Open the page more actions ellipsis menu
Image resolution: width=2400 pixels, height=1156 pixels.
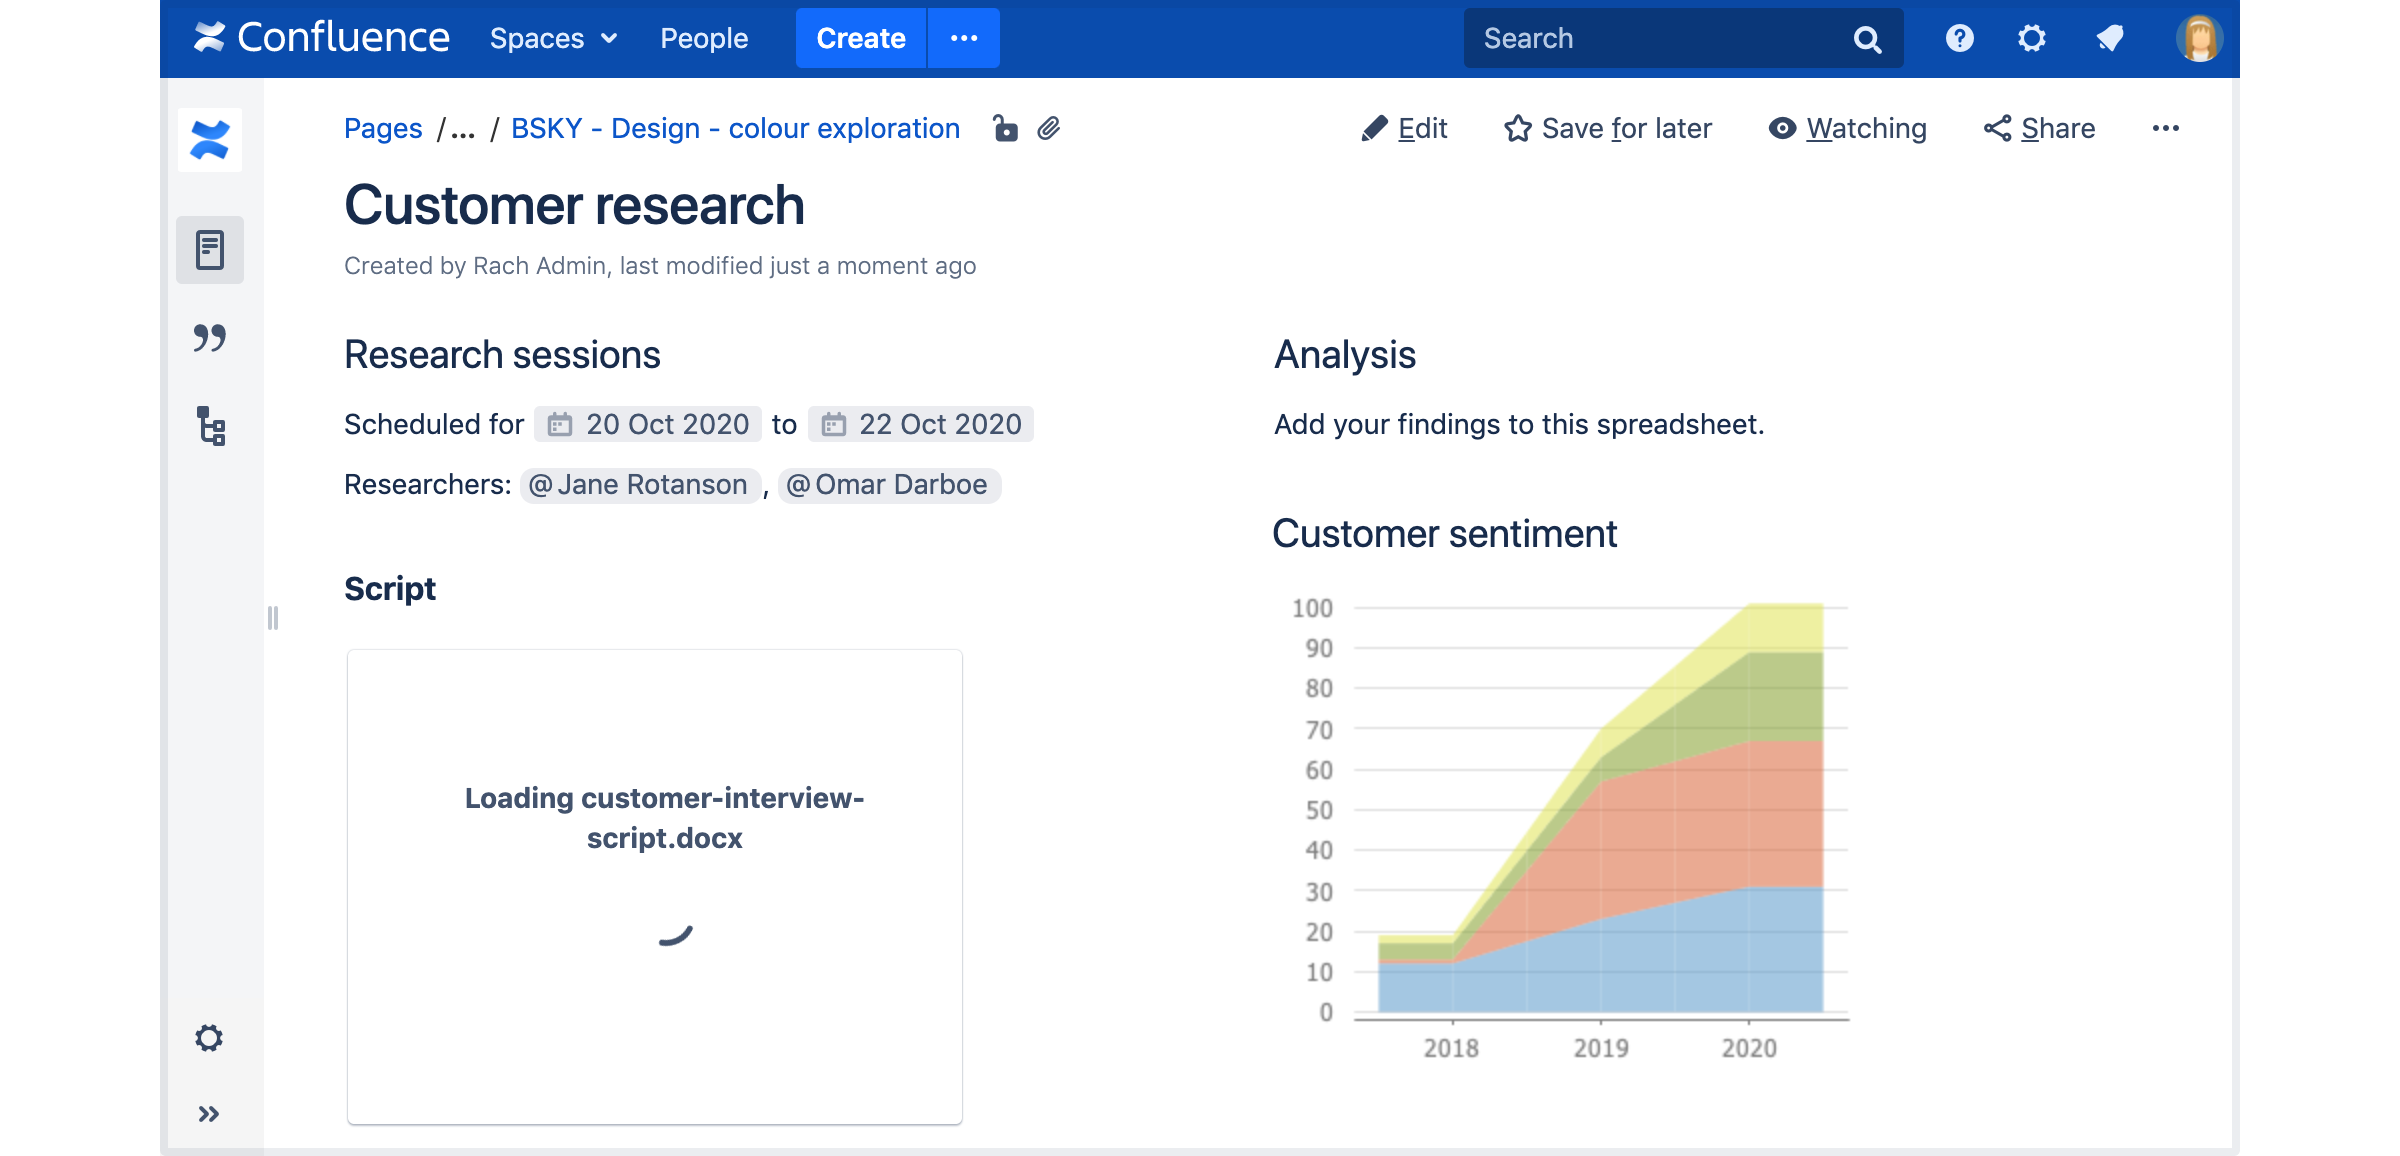click(x=2166, y=128)
